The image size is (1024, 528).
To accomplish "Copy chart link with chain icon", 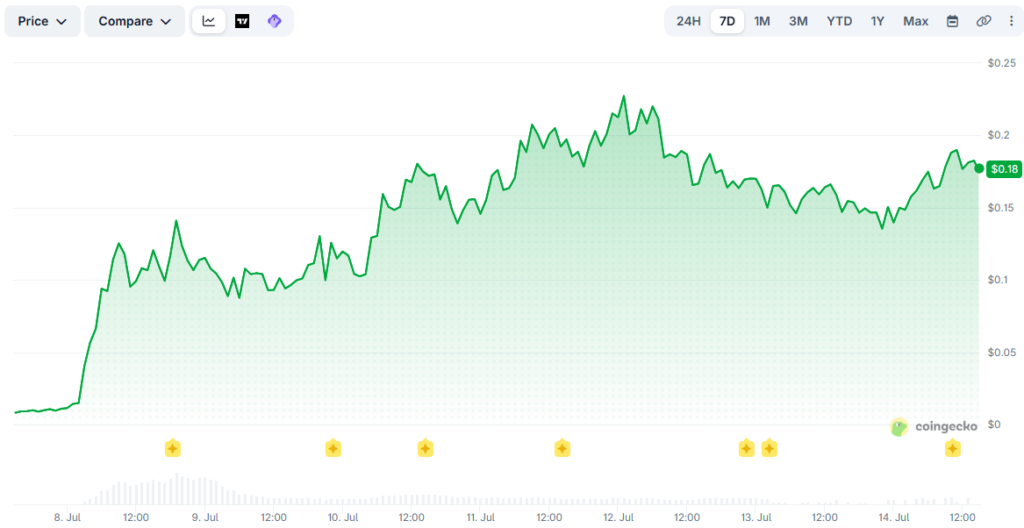I will (x=984, y=21).
